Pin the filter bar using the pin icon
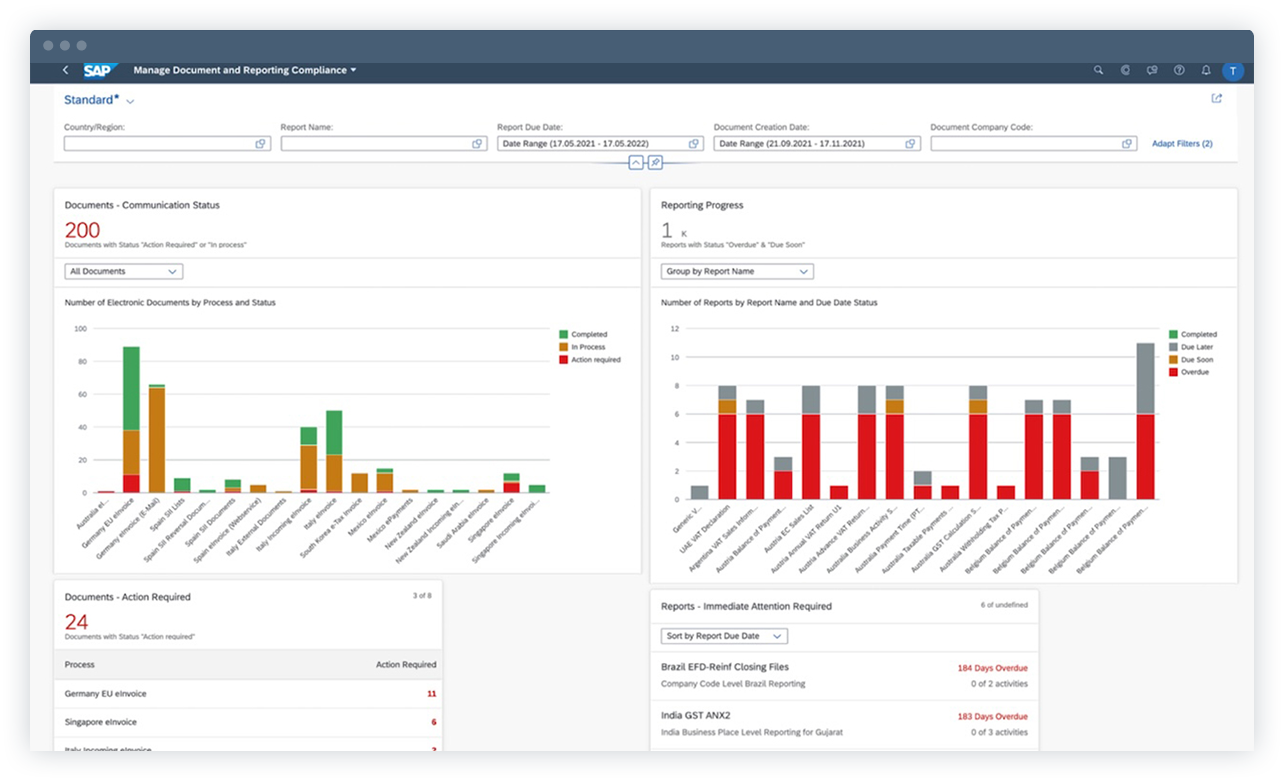The width and height of the screenshot is (1284, 780). click(x=654, y=162)
